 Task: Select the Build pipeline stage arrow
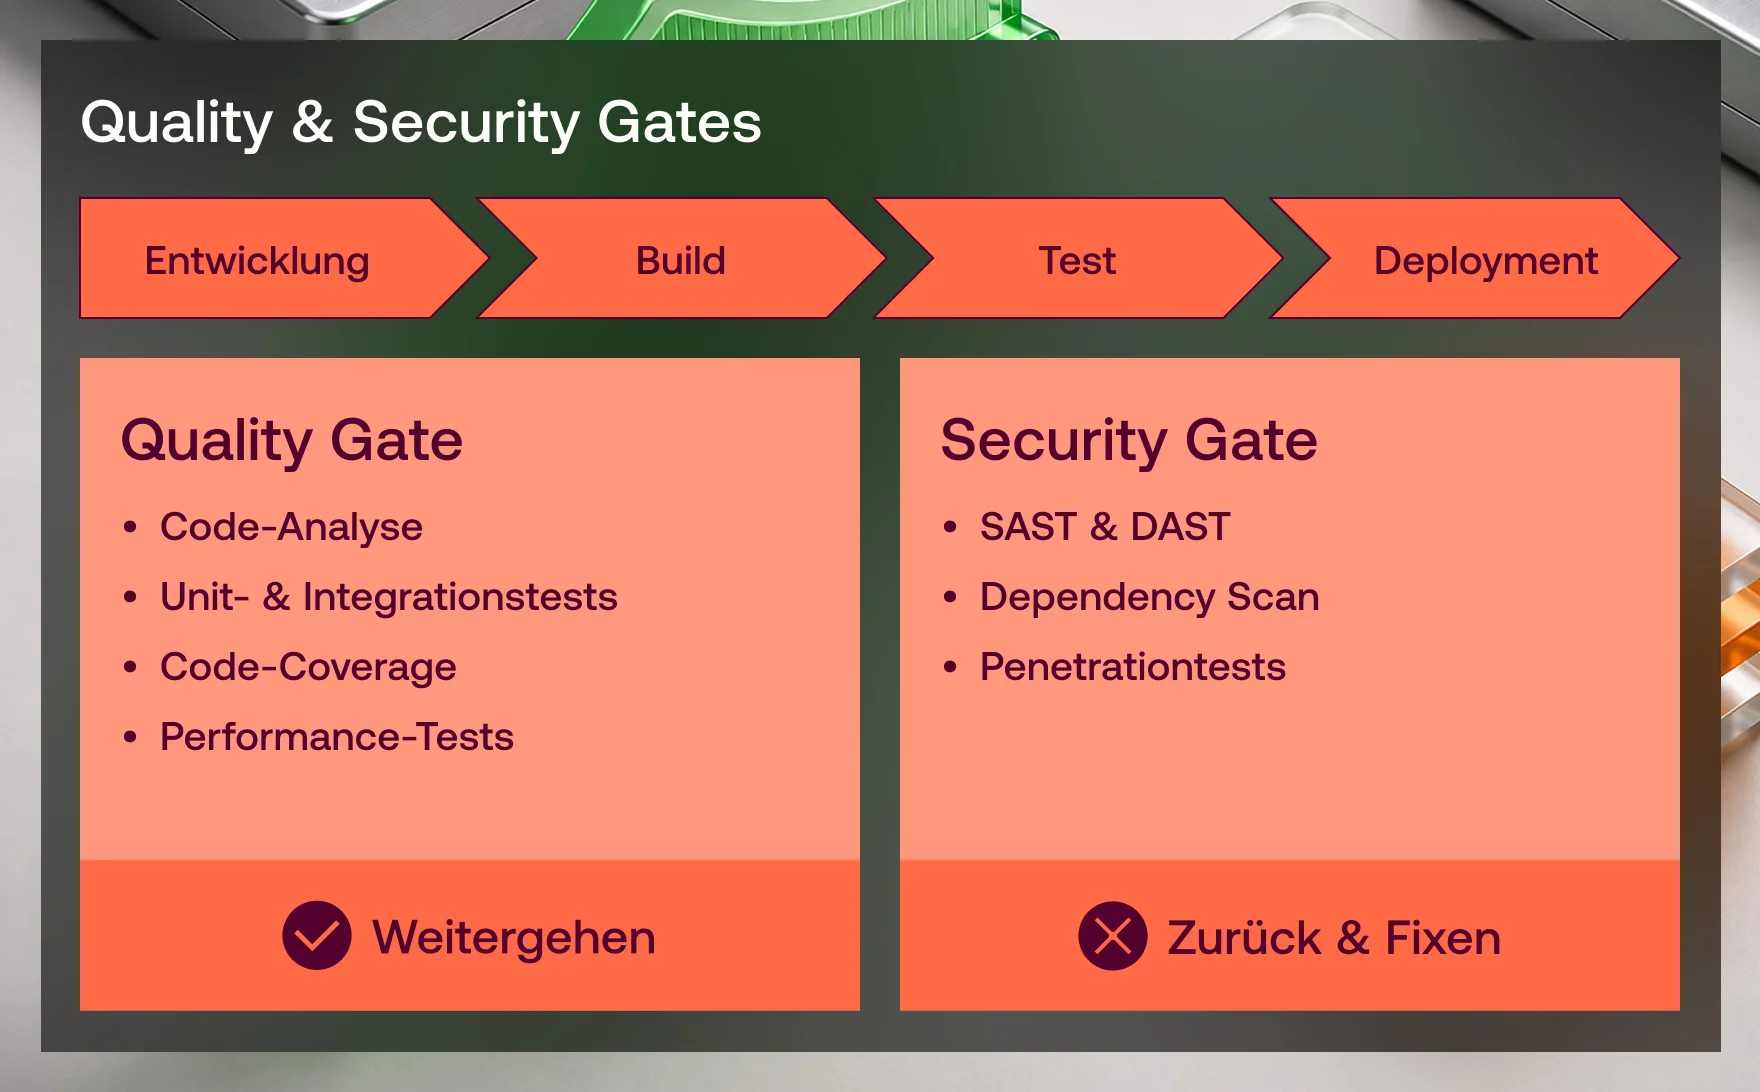pos(681,259)
